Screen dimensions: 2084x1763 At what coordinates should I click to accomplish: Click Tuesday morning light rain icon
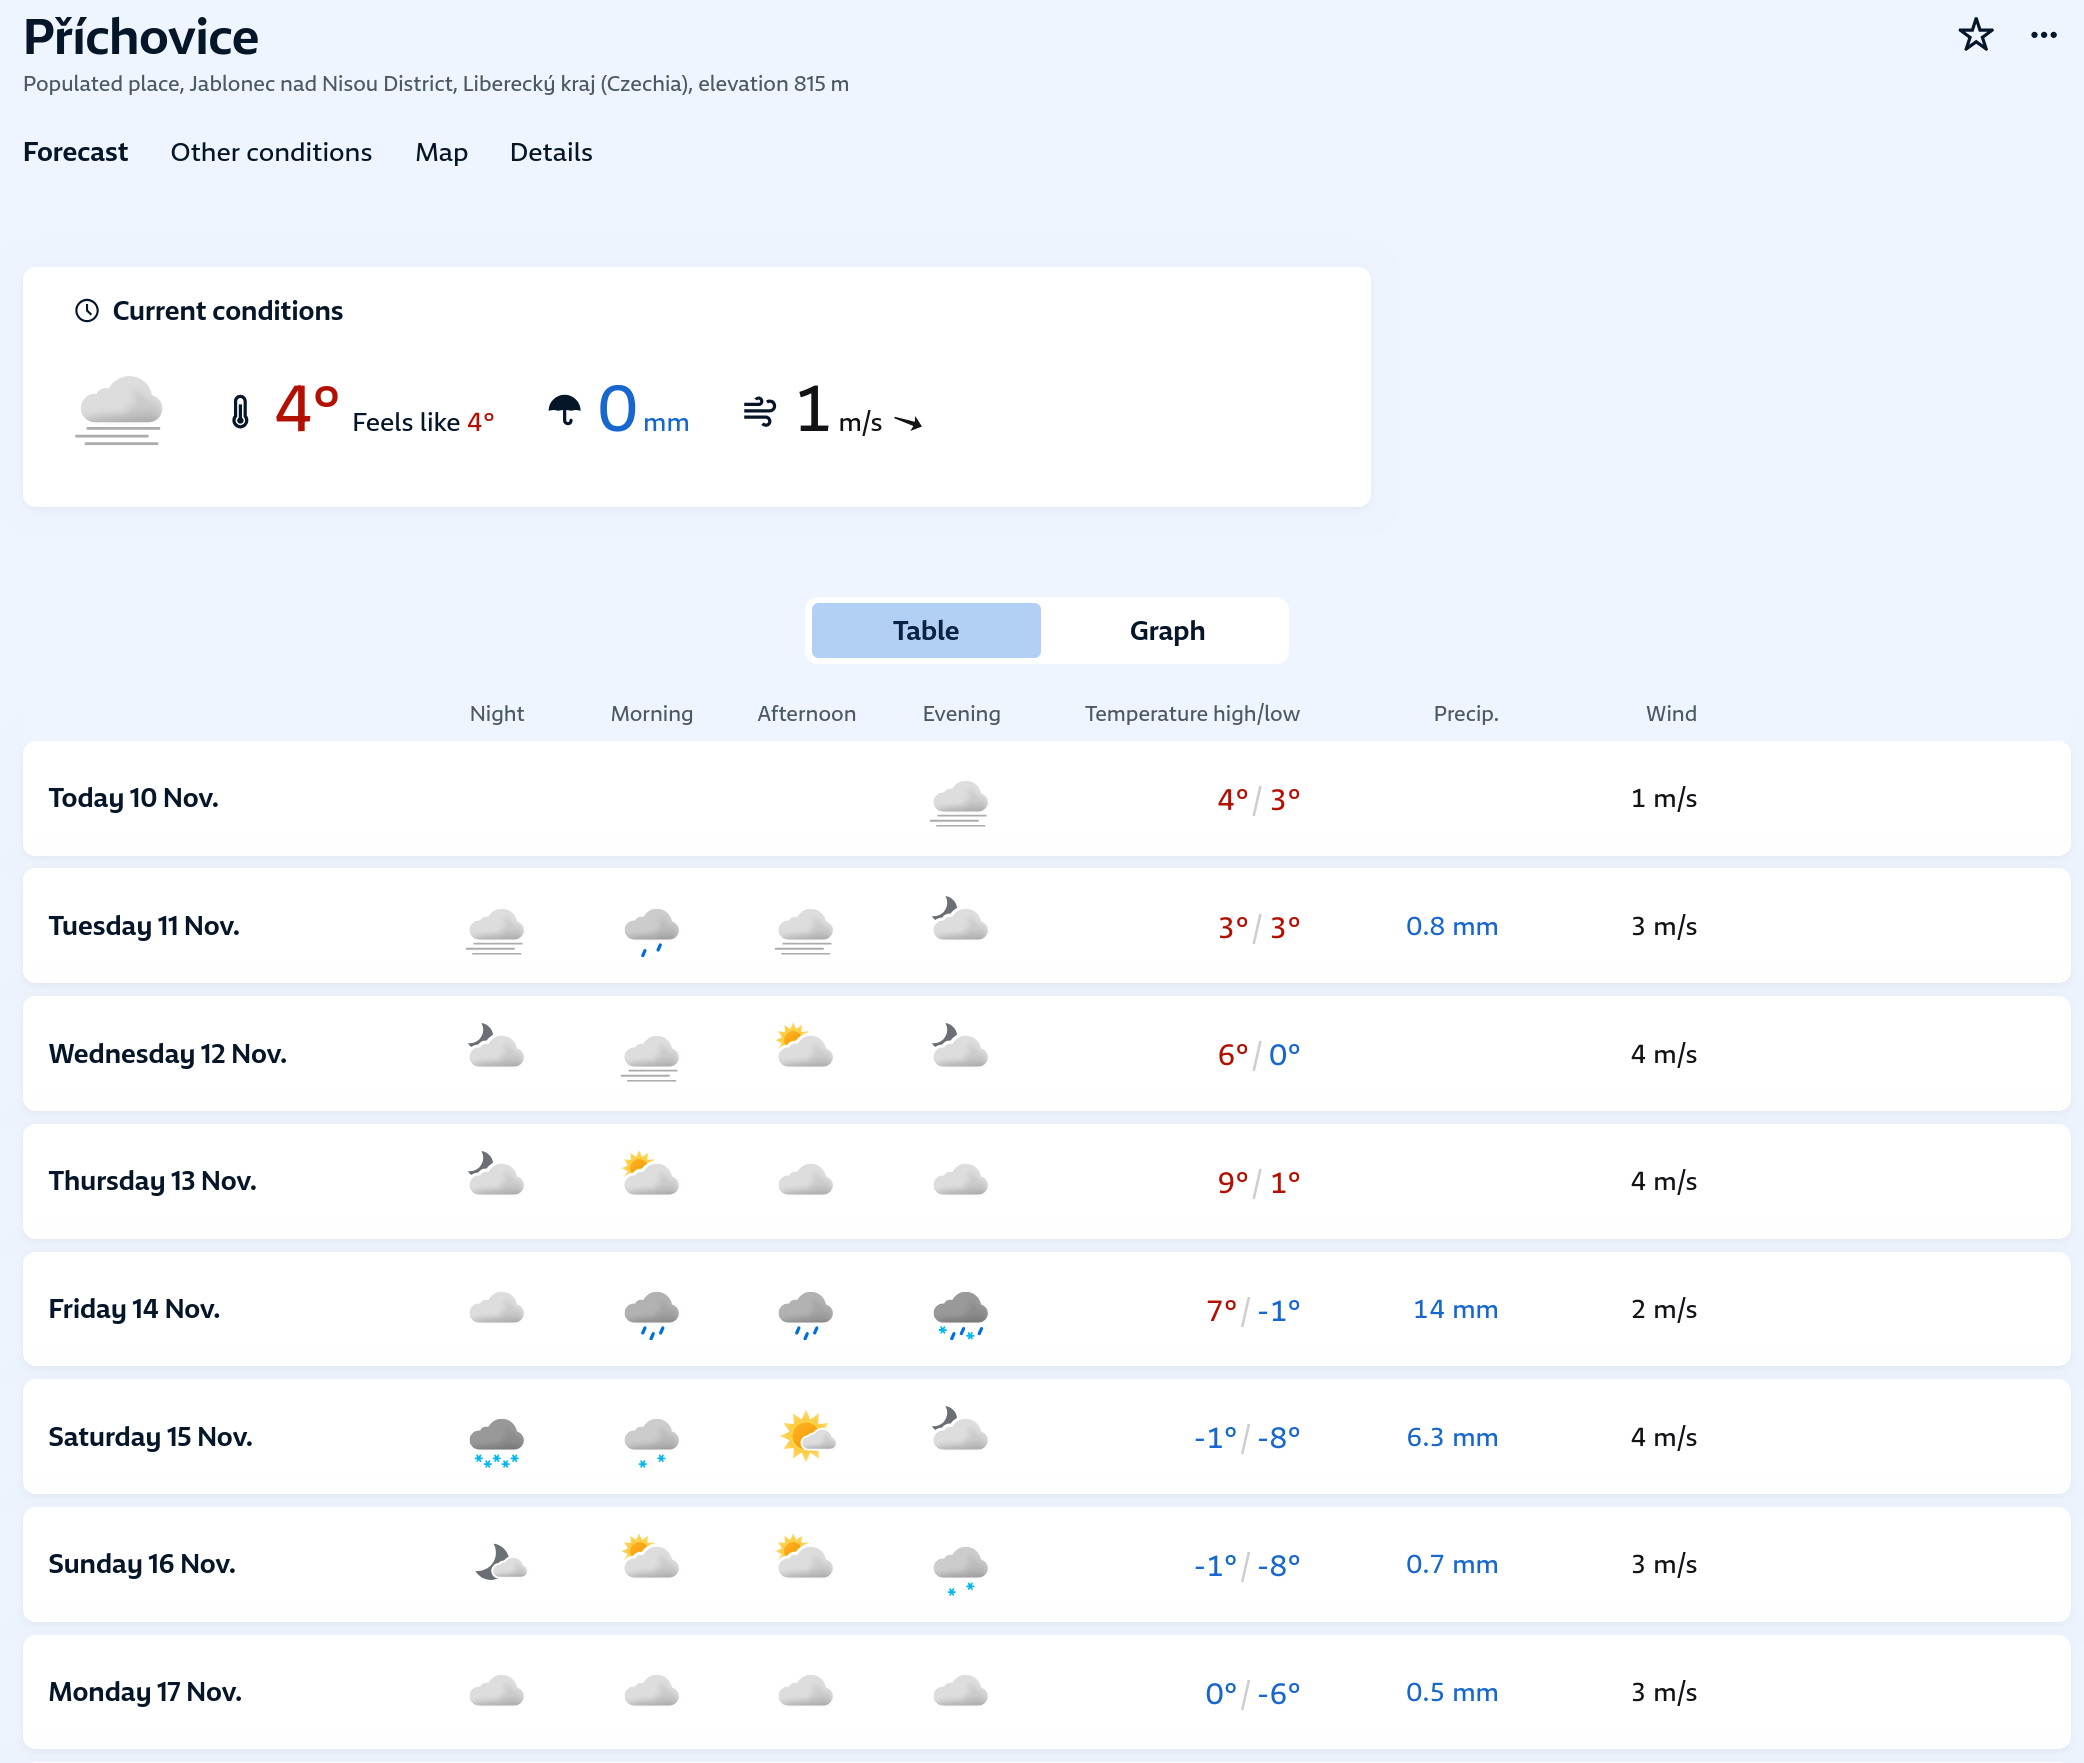(651, 930)
